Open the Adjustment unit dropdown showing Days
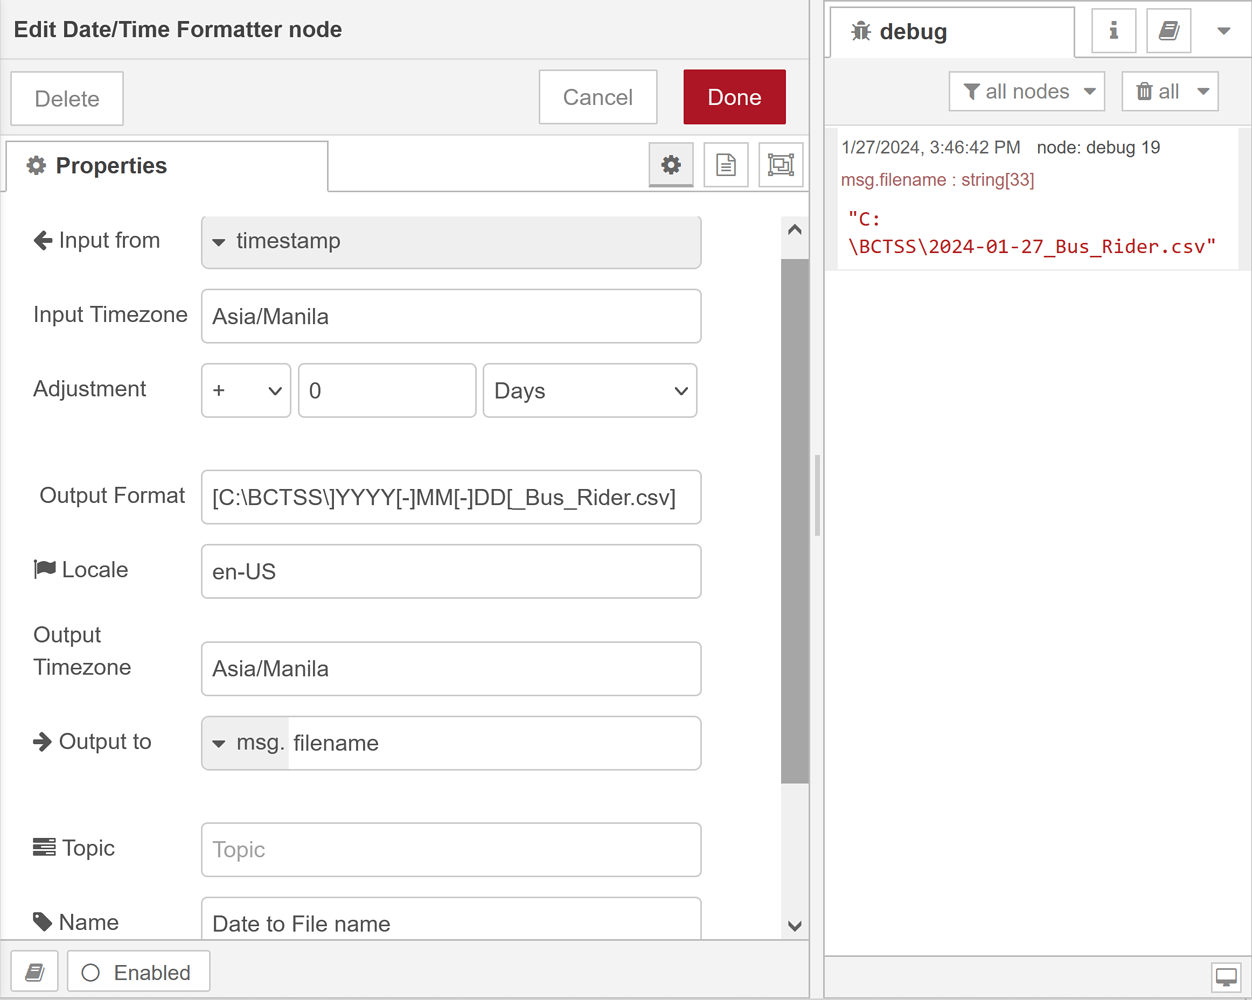 (589, 390)
